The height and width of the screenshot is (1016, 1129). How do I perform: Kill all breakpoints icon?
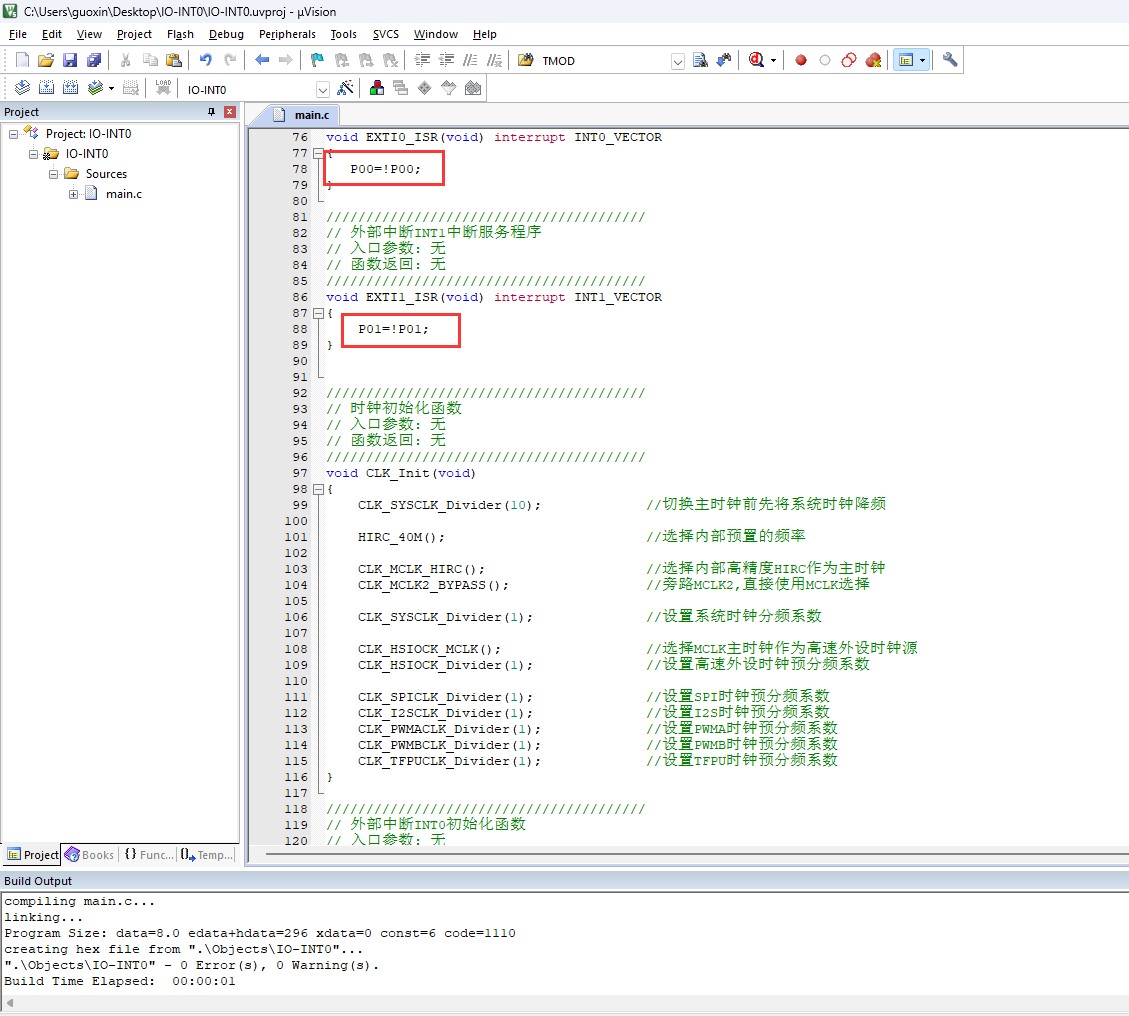click(x=873, y=60)
